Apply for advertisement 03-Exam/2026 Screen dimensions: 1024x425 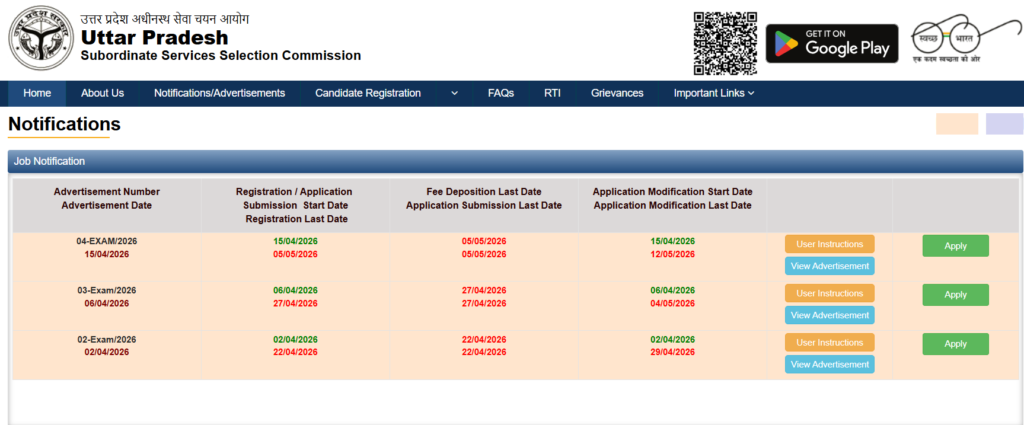955,295
